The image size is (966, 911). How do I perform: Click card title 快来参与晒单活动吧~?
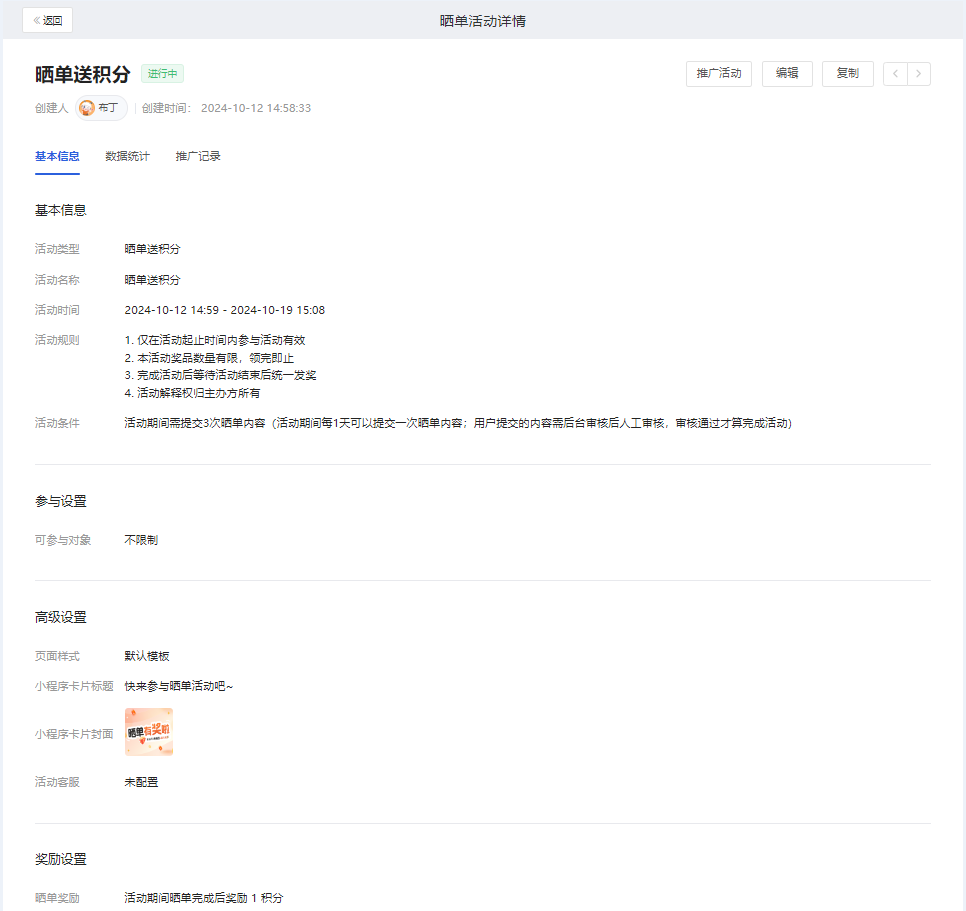click(179, 686)
